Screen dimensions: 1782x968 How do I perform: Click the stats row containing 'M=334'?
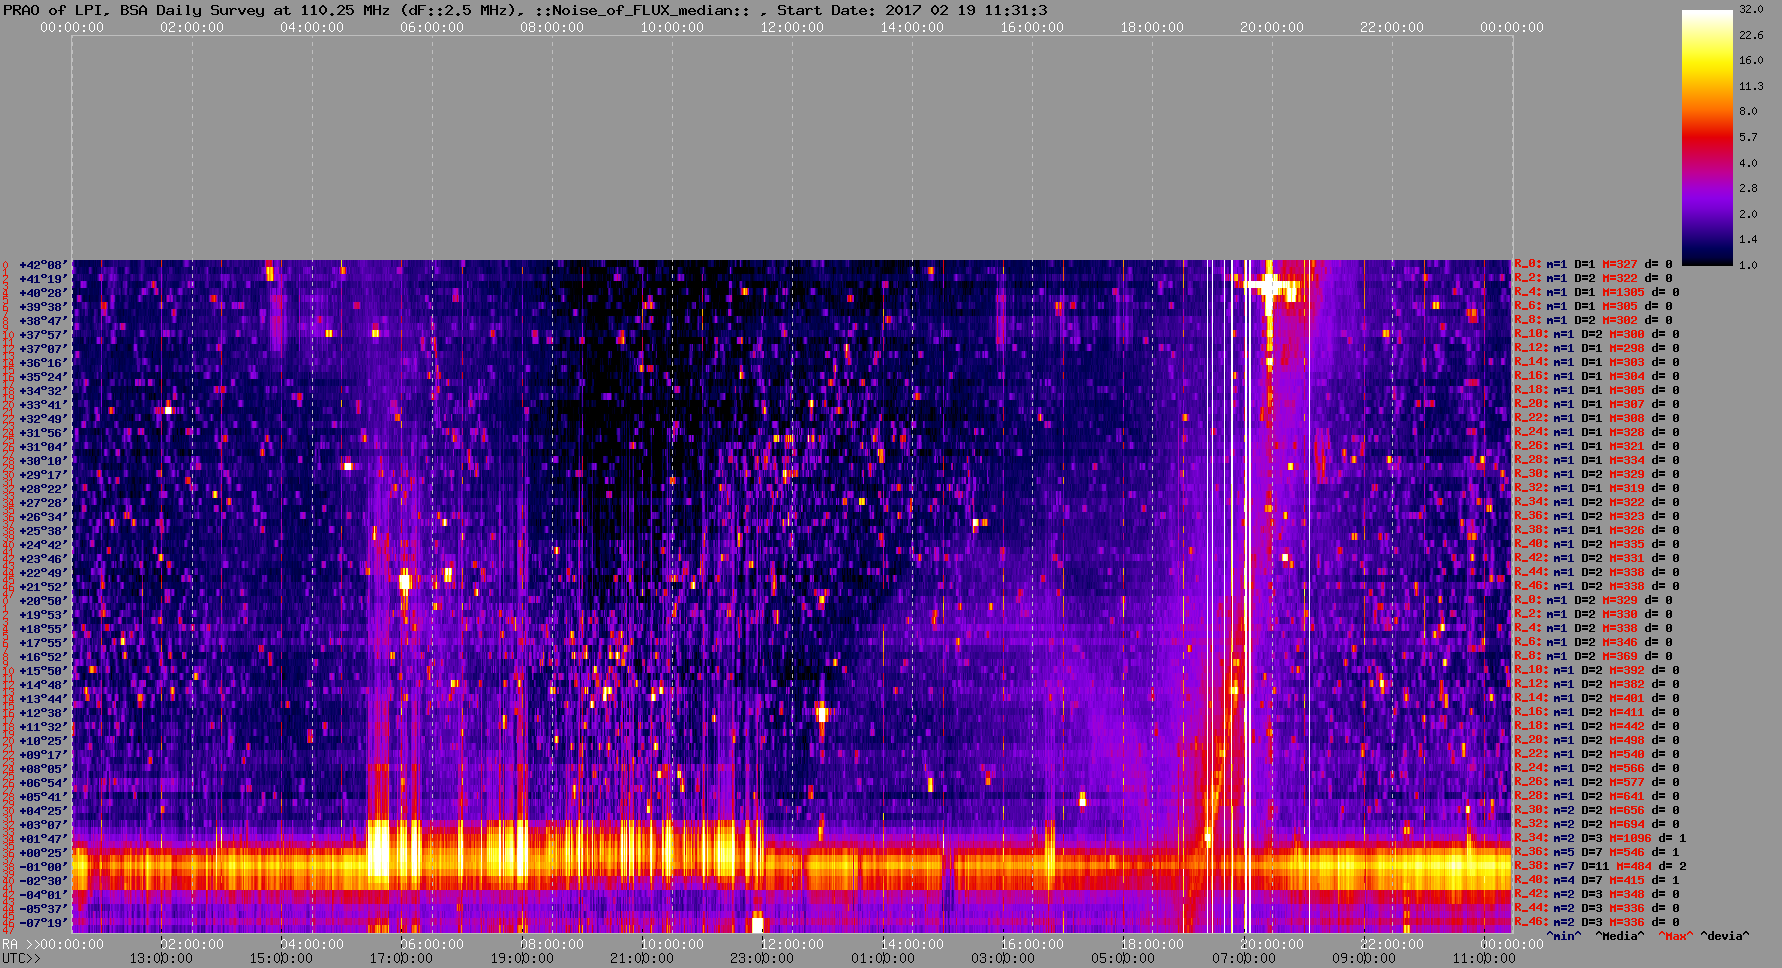[1597, 461]
